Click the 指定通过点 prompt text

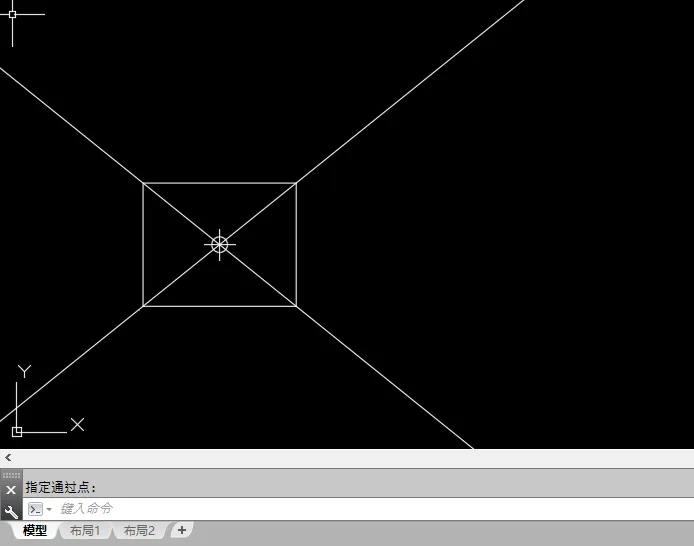tap(61, 488)
